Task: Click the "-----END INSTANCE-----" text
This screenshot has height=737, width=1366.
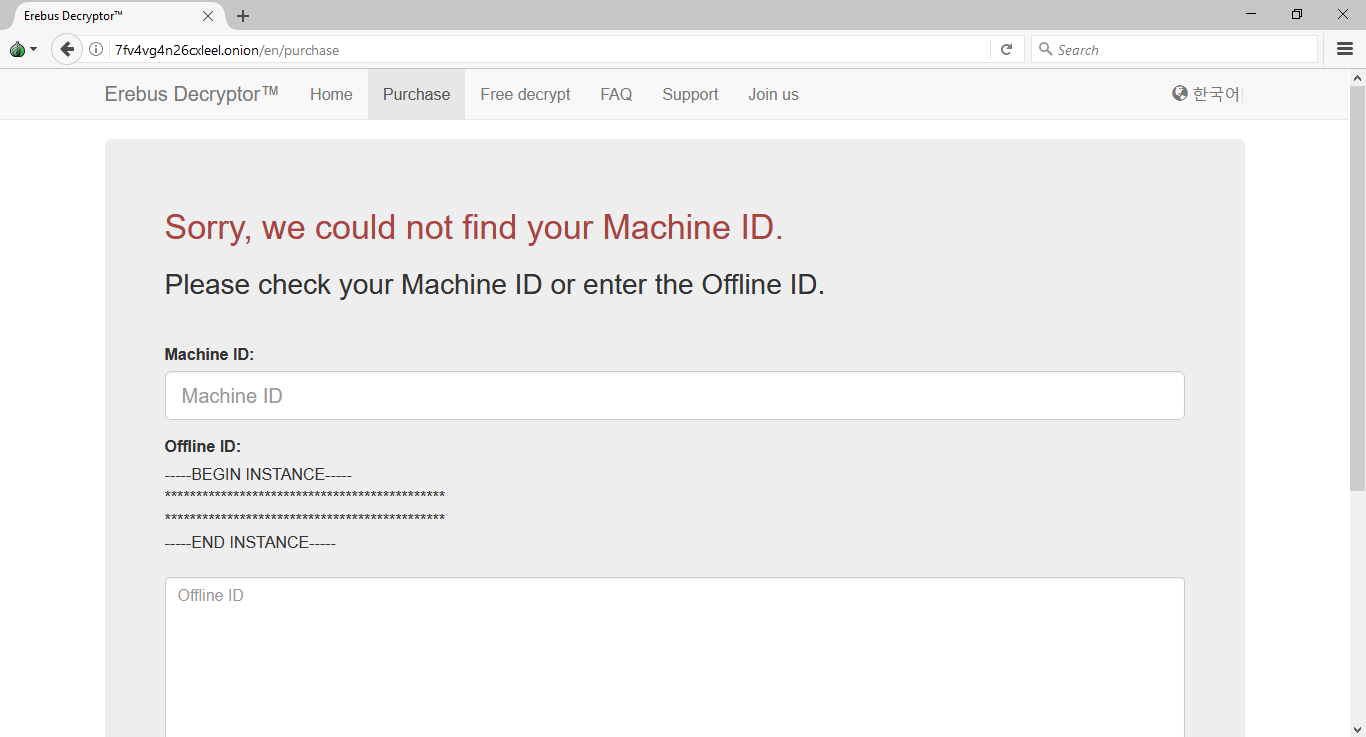Action: coord(250,542)
